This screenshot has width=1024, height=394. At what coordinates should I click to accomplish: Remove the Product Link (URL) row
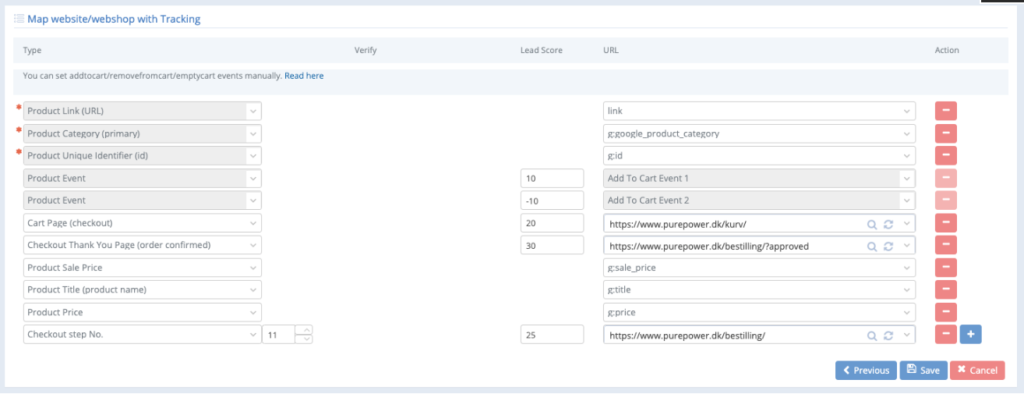946,110
